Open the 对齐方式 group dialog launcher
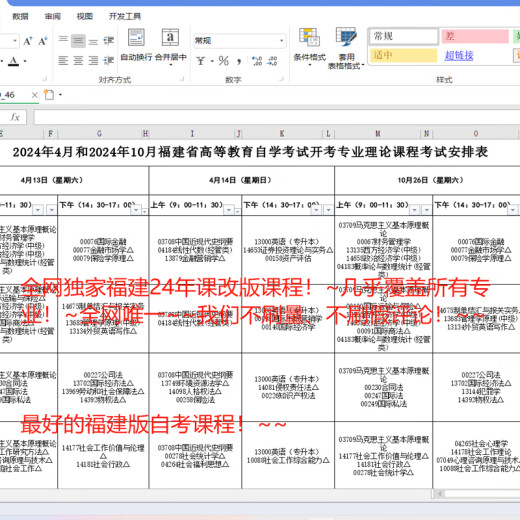This screenshot has width=520, height=520. point(182,79)
